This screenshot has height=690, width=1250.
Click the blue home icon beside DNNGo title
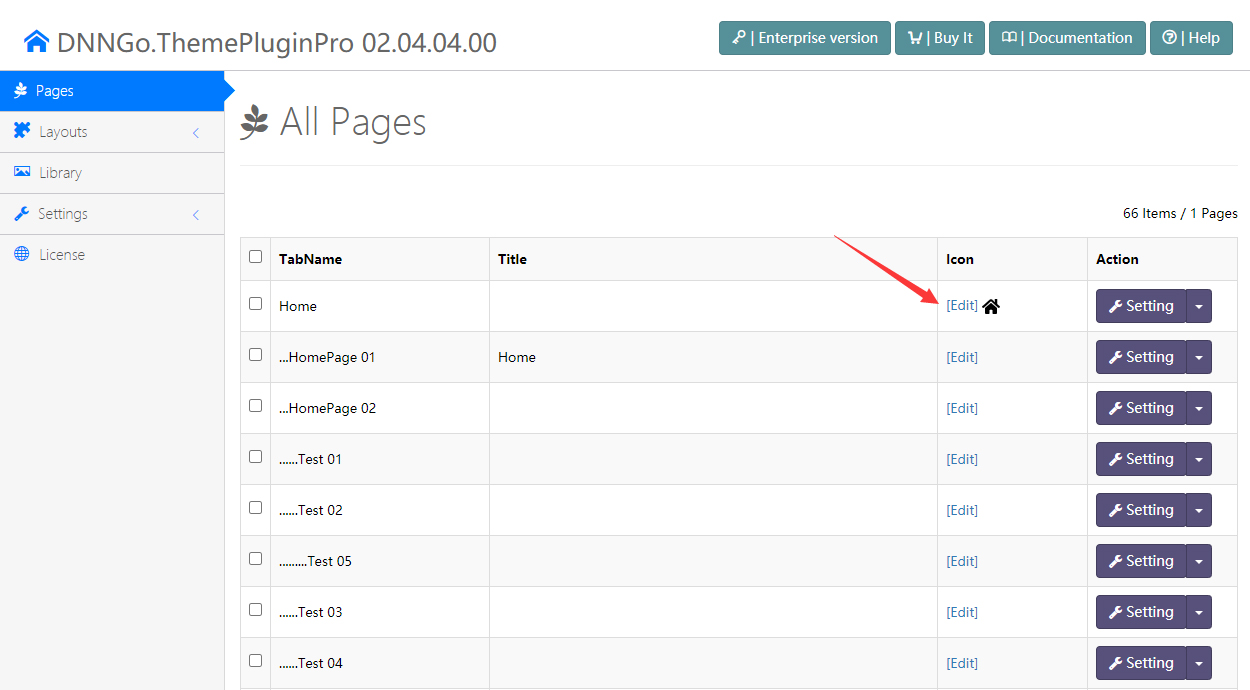pyautogui.click(x=37, y=41)
